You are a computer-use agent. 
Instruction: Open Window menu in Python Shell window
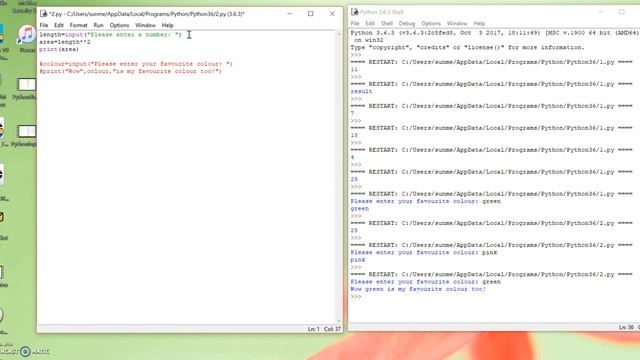pos(457,24)
